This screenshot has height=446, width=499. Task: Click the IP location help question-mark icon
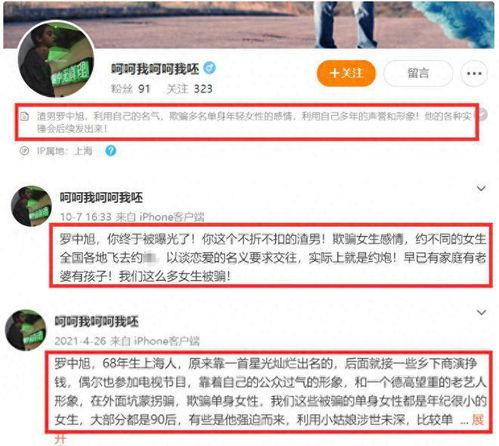(111, 151)
